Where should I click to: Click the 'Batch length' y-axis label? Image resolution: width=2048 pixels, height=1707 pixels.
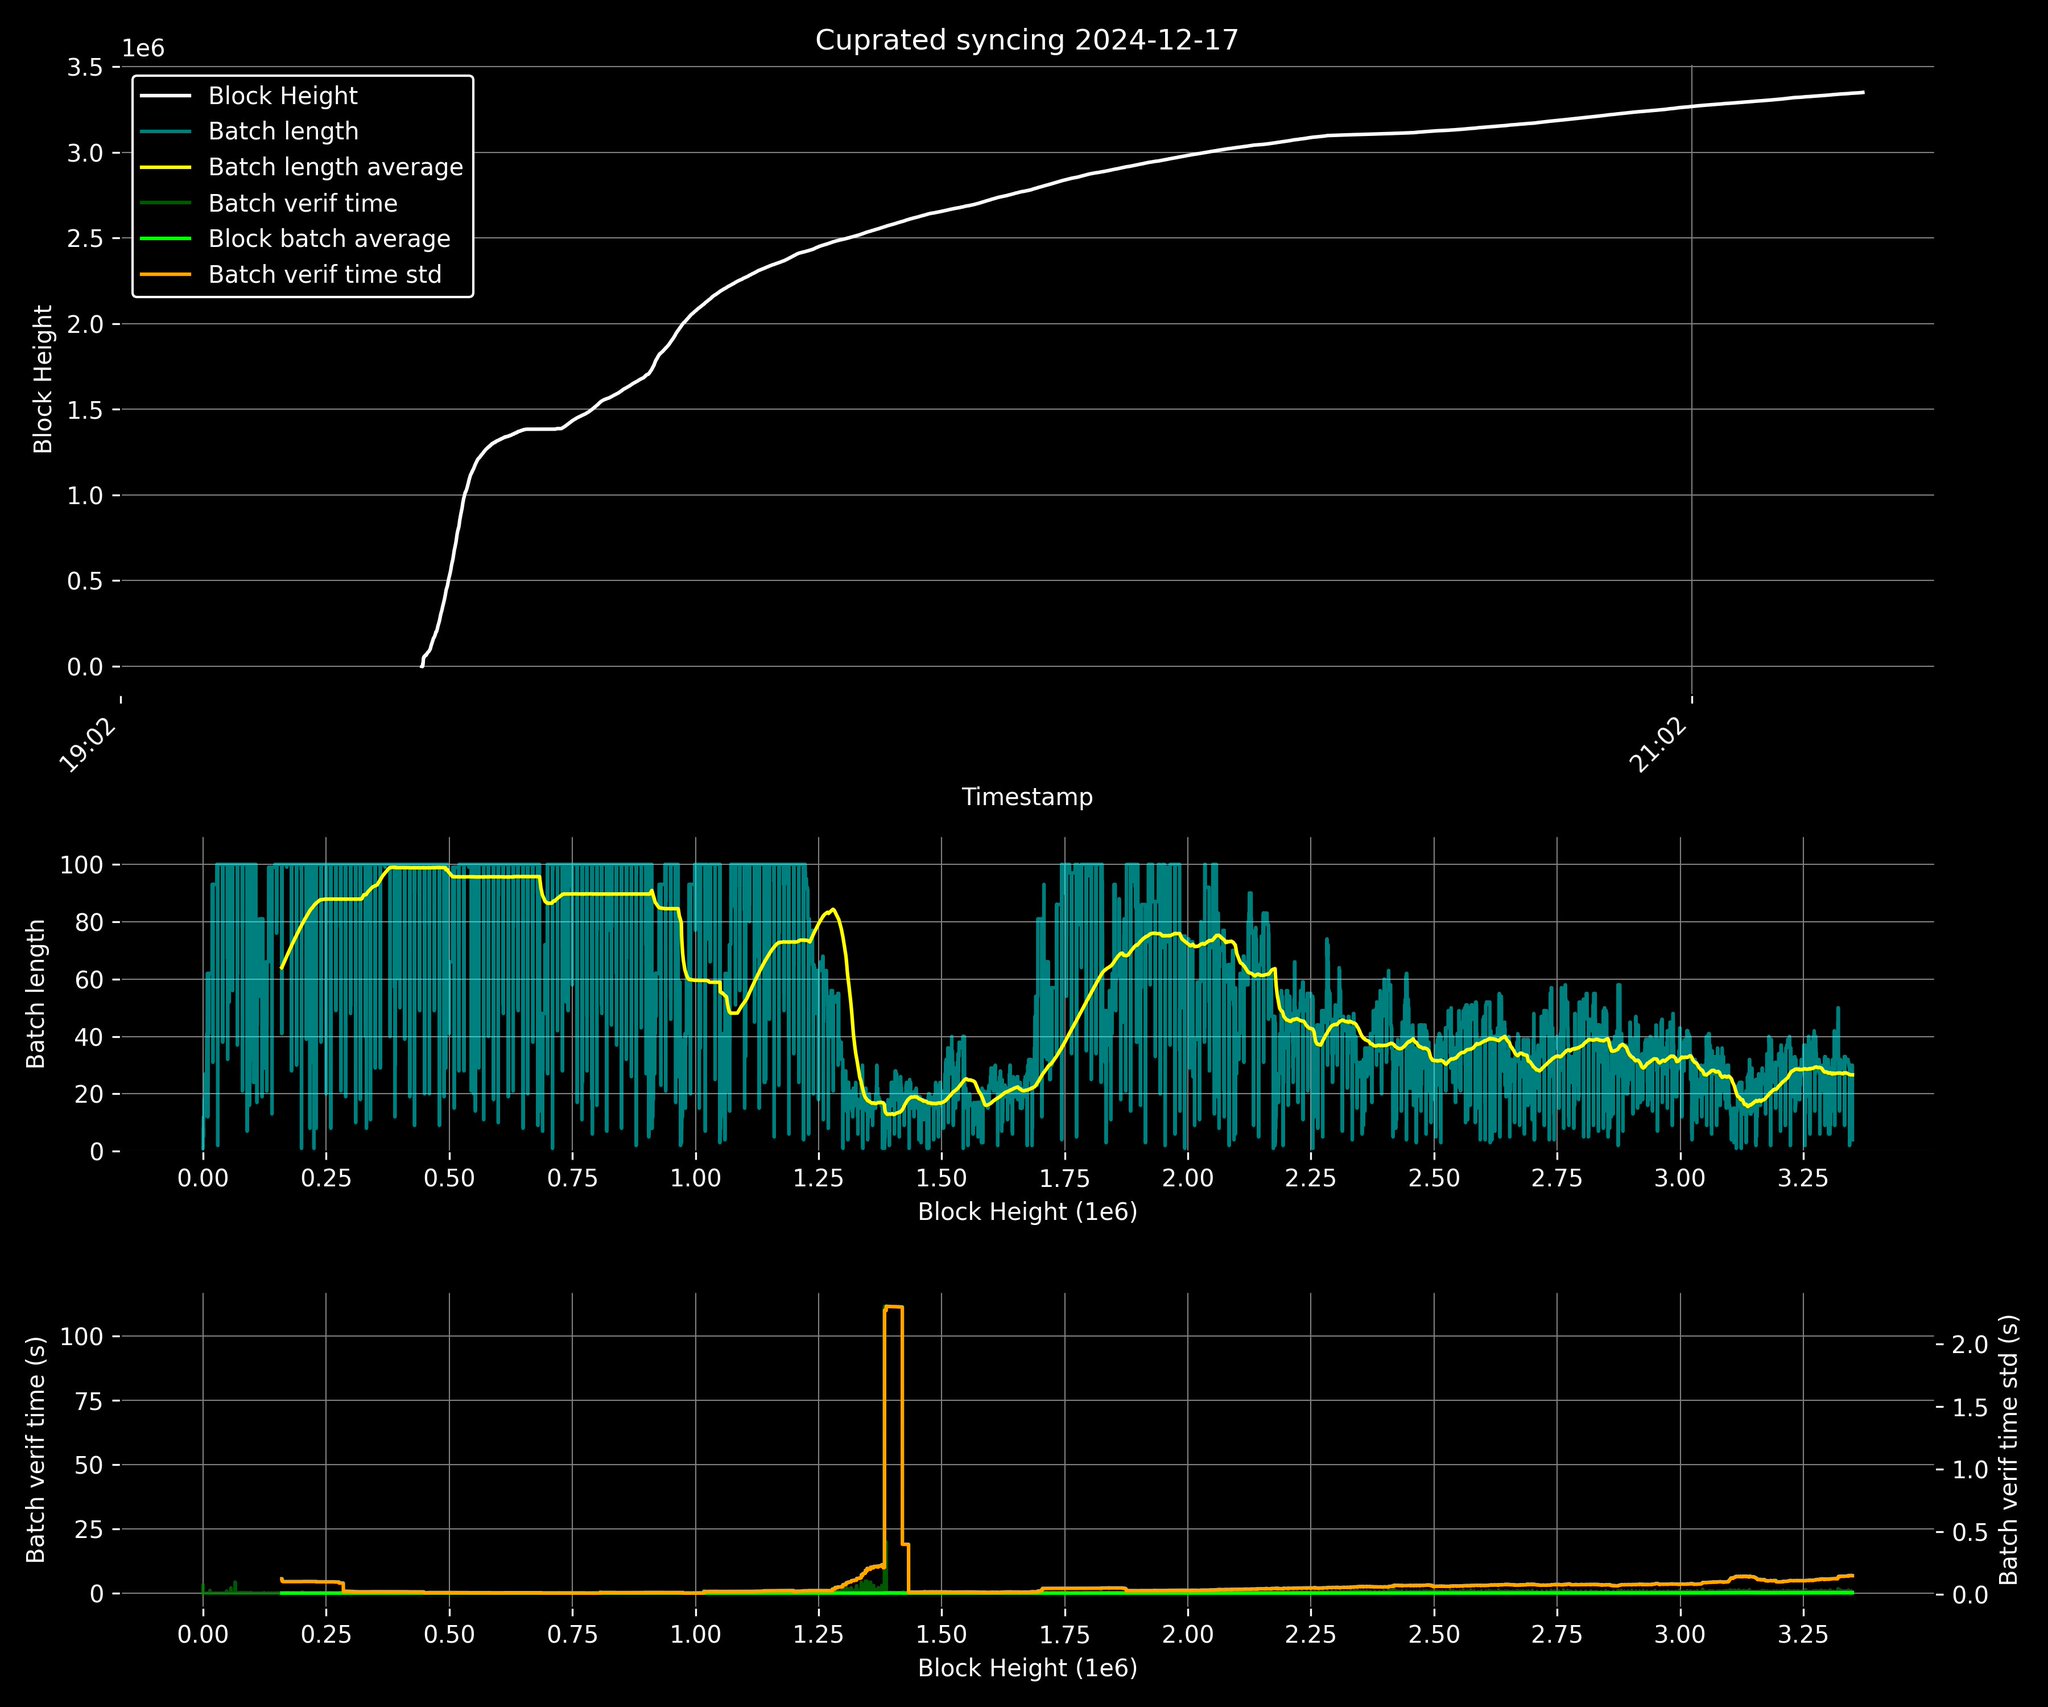(36, 994)
